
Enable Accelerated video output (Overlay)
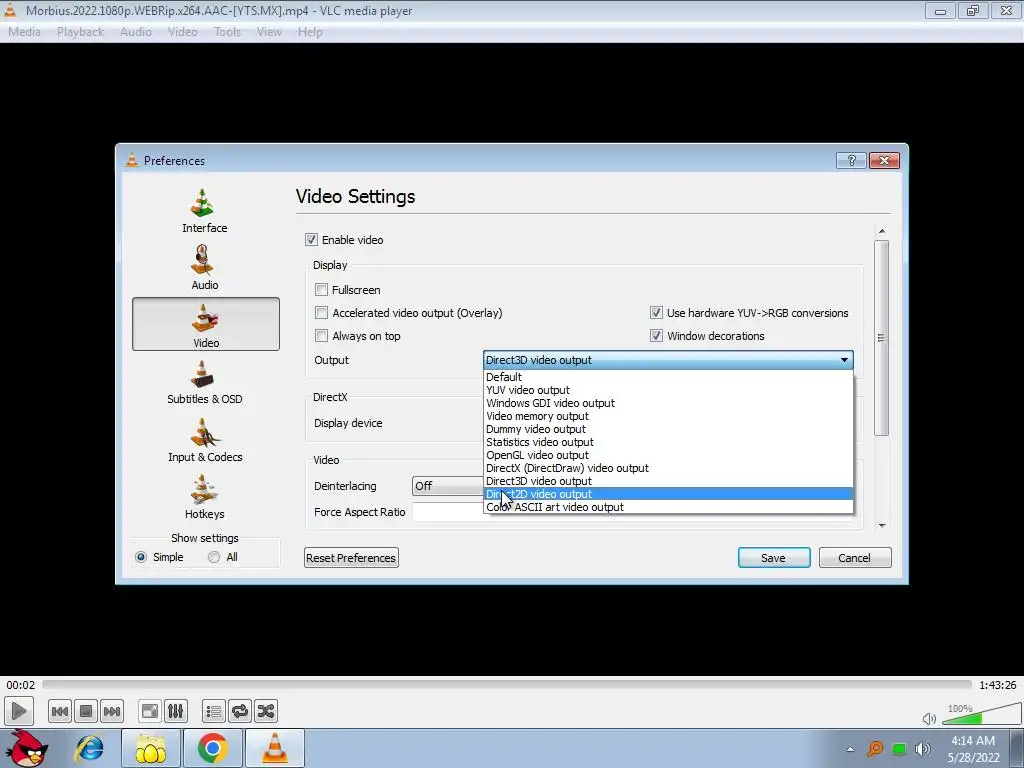[321, 313]
